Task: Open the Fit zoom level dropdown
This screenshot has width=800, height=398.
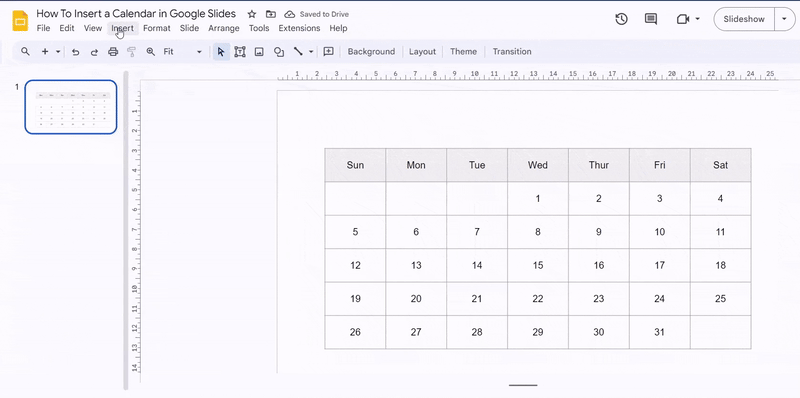Action: pyautogui.click(x=183, y=52)
